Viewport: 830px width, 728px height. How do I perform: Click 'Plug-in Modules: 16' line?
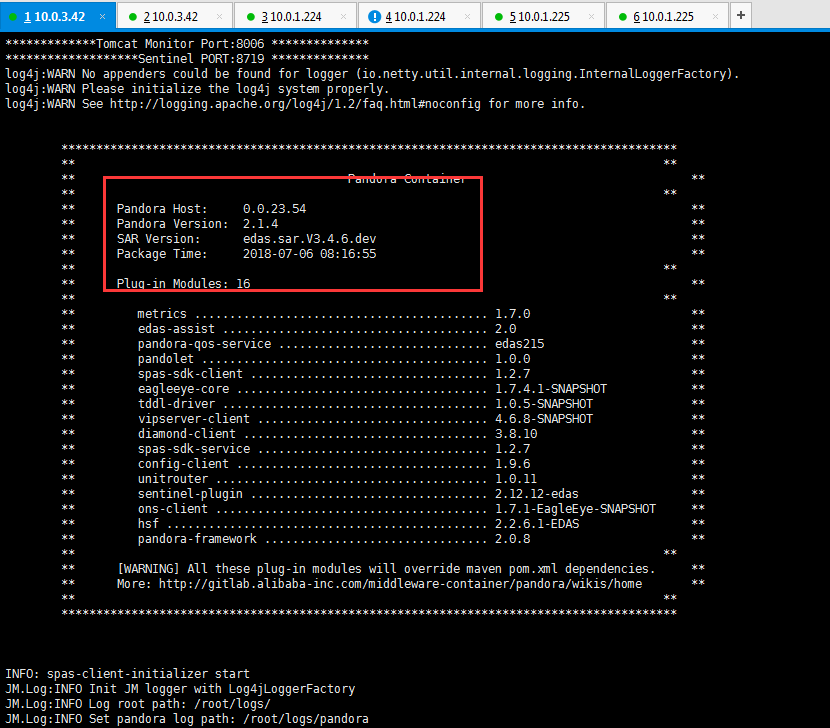pyautogui.click(x=184, y=284)
